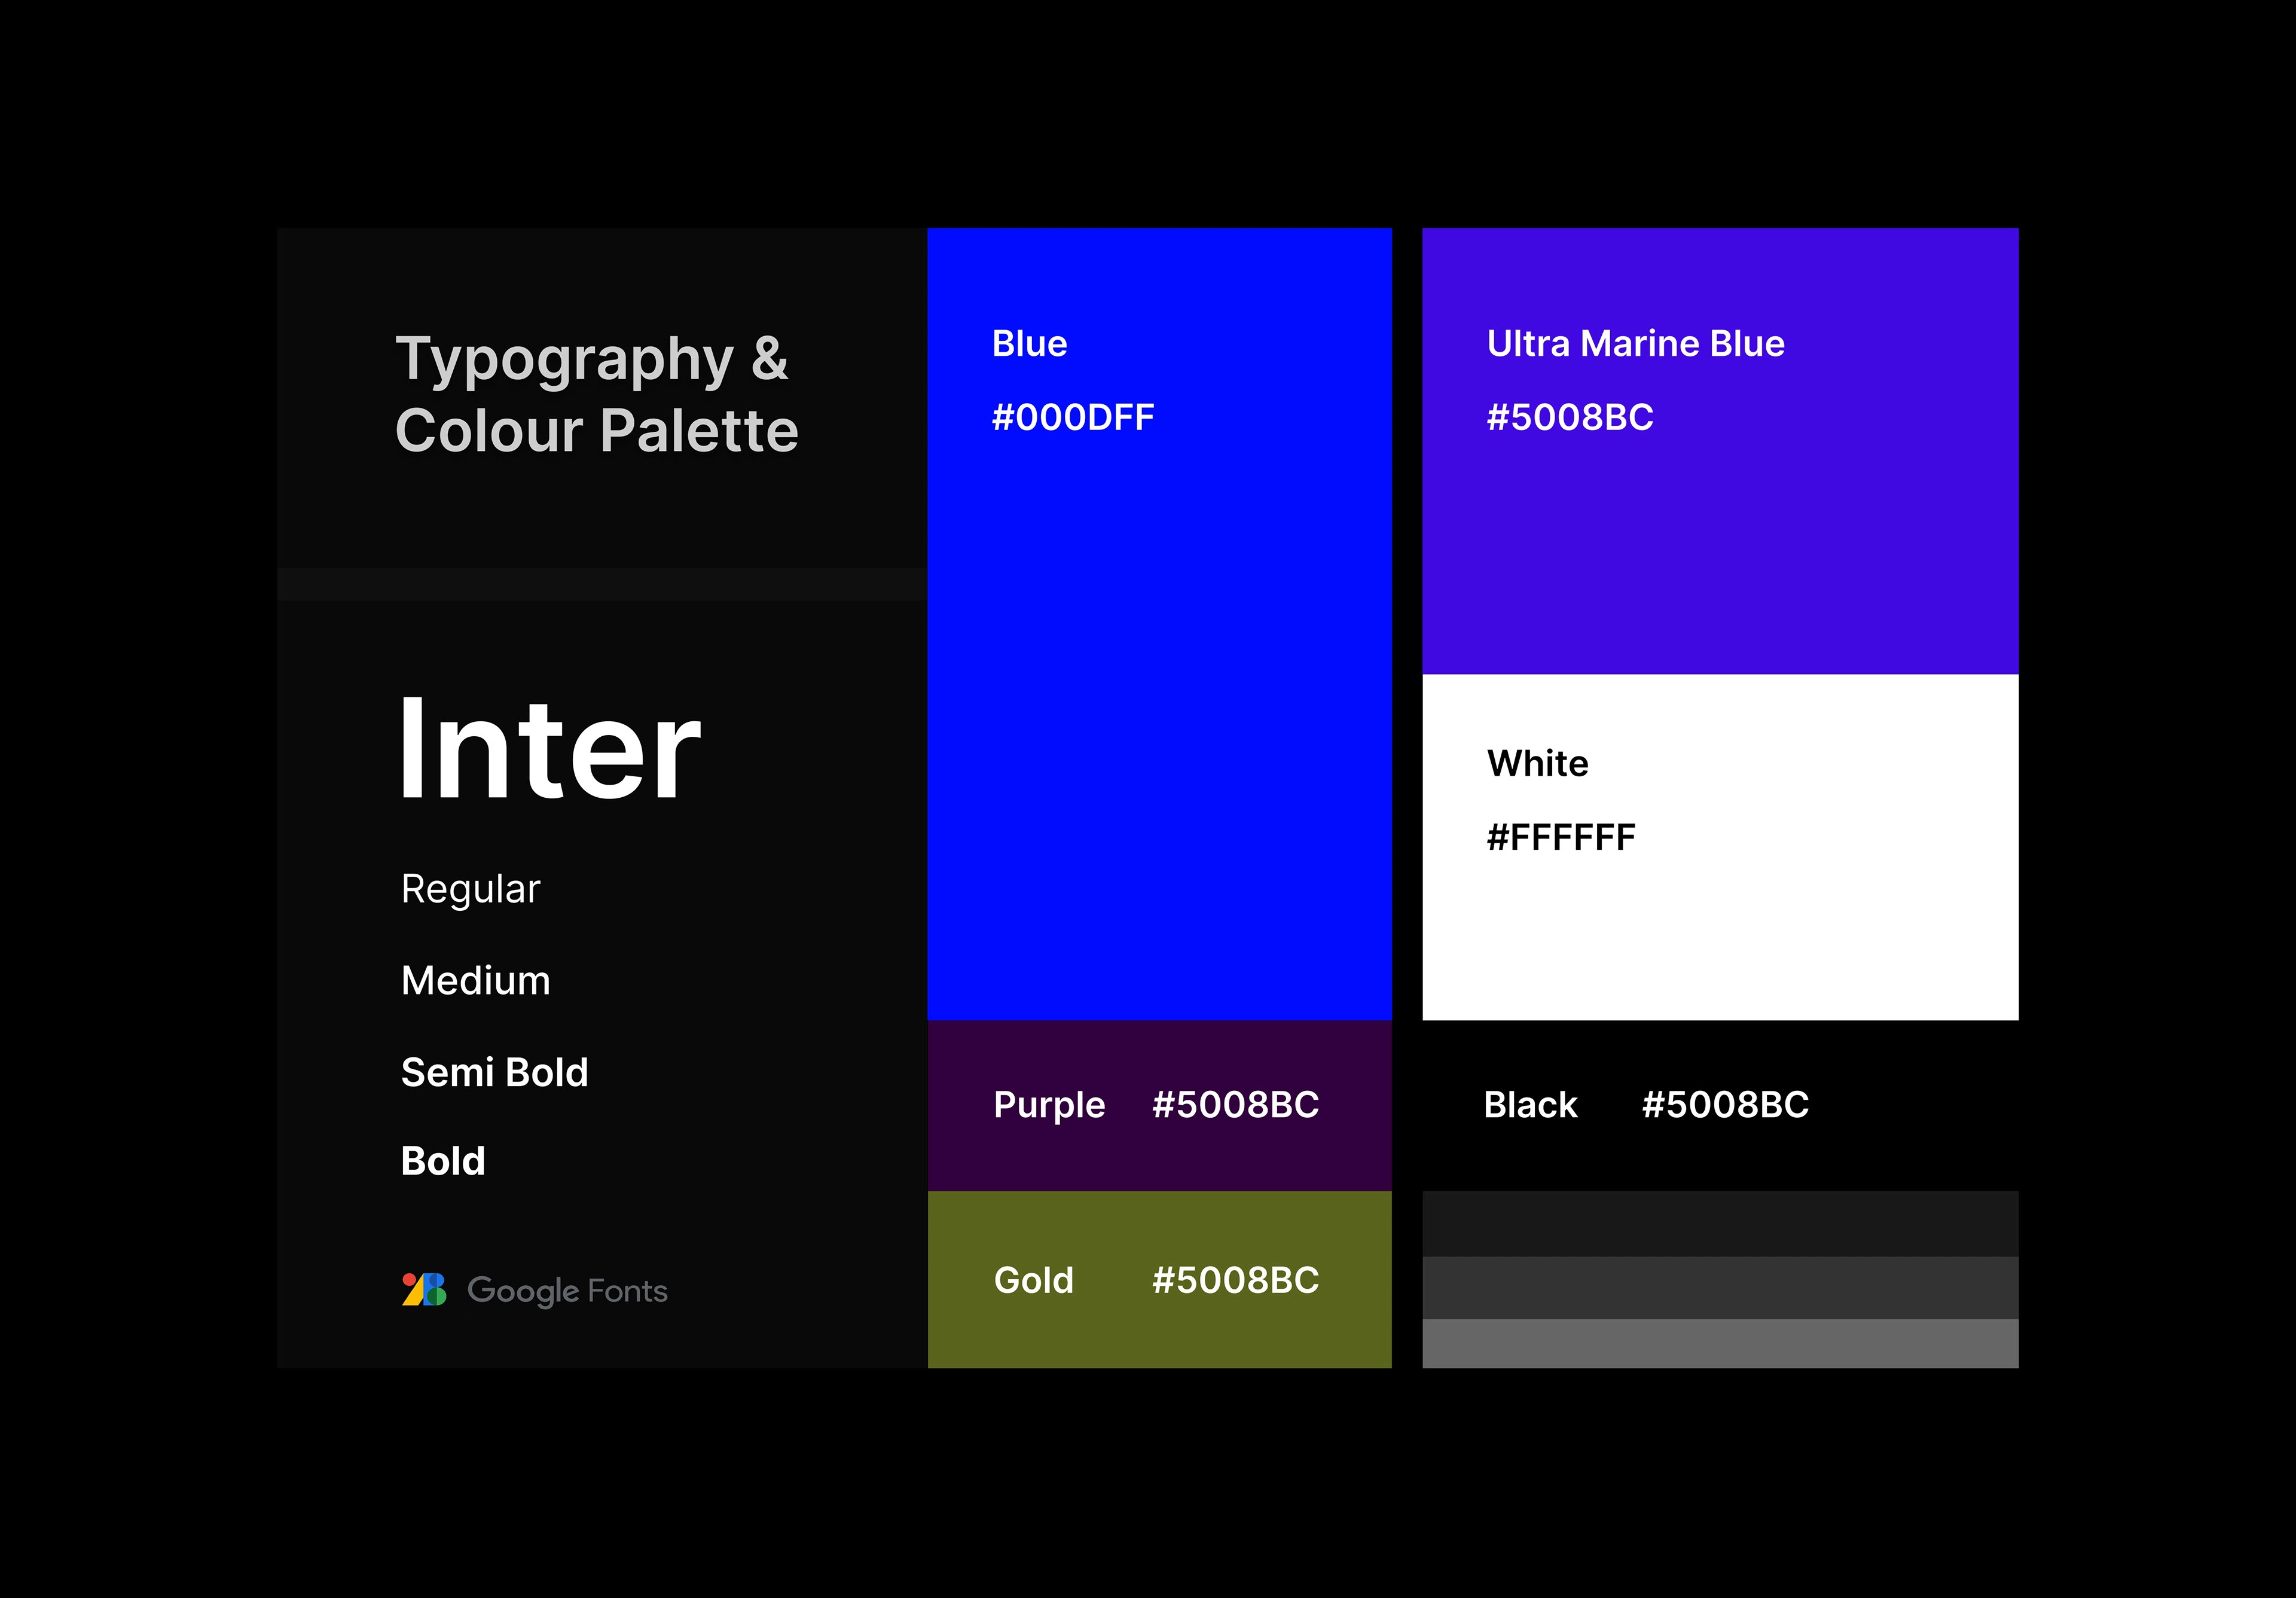The image size is (2296, 1598).
Task: Click the 'Medium' font weight label
Action: point(475,981)
